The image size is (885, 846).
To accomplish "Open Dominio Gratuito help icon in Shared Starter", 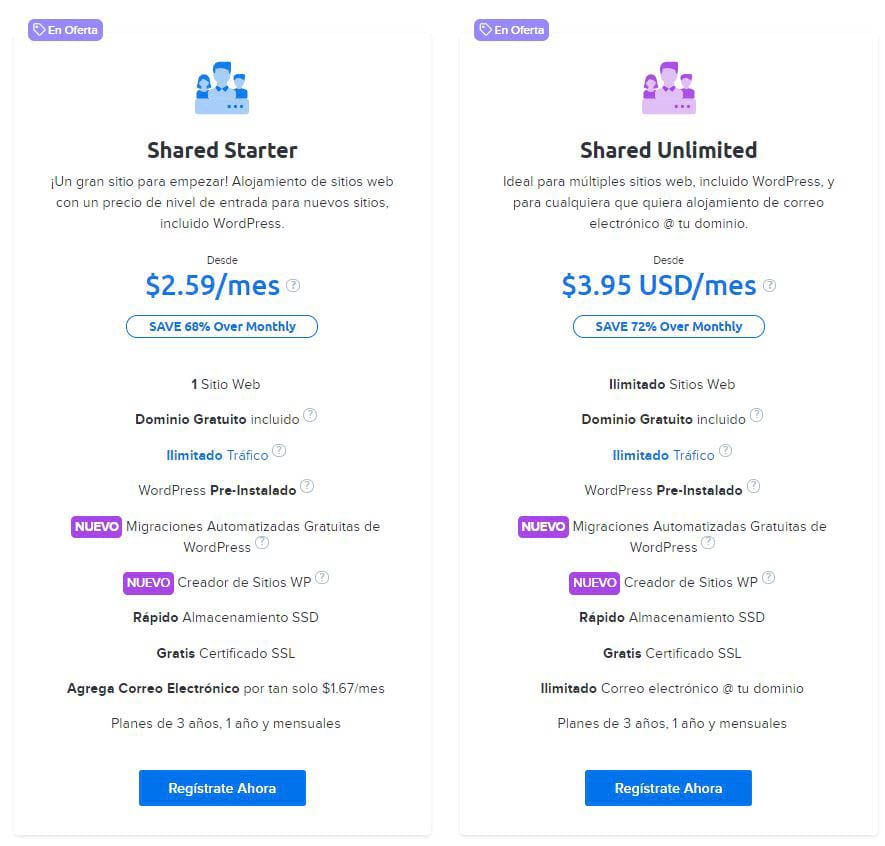I will [310, 416].
